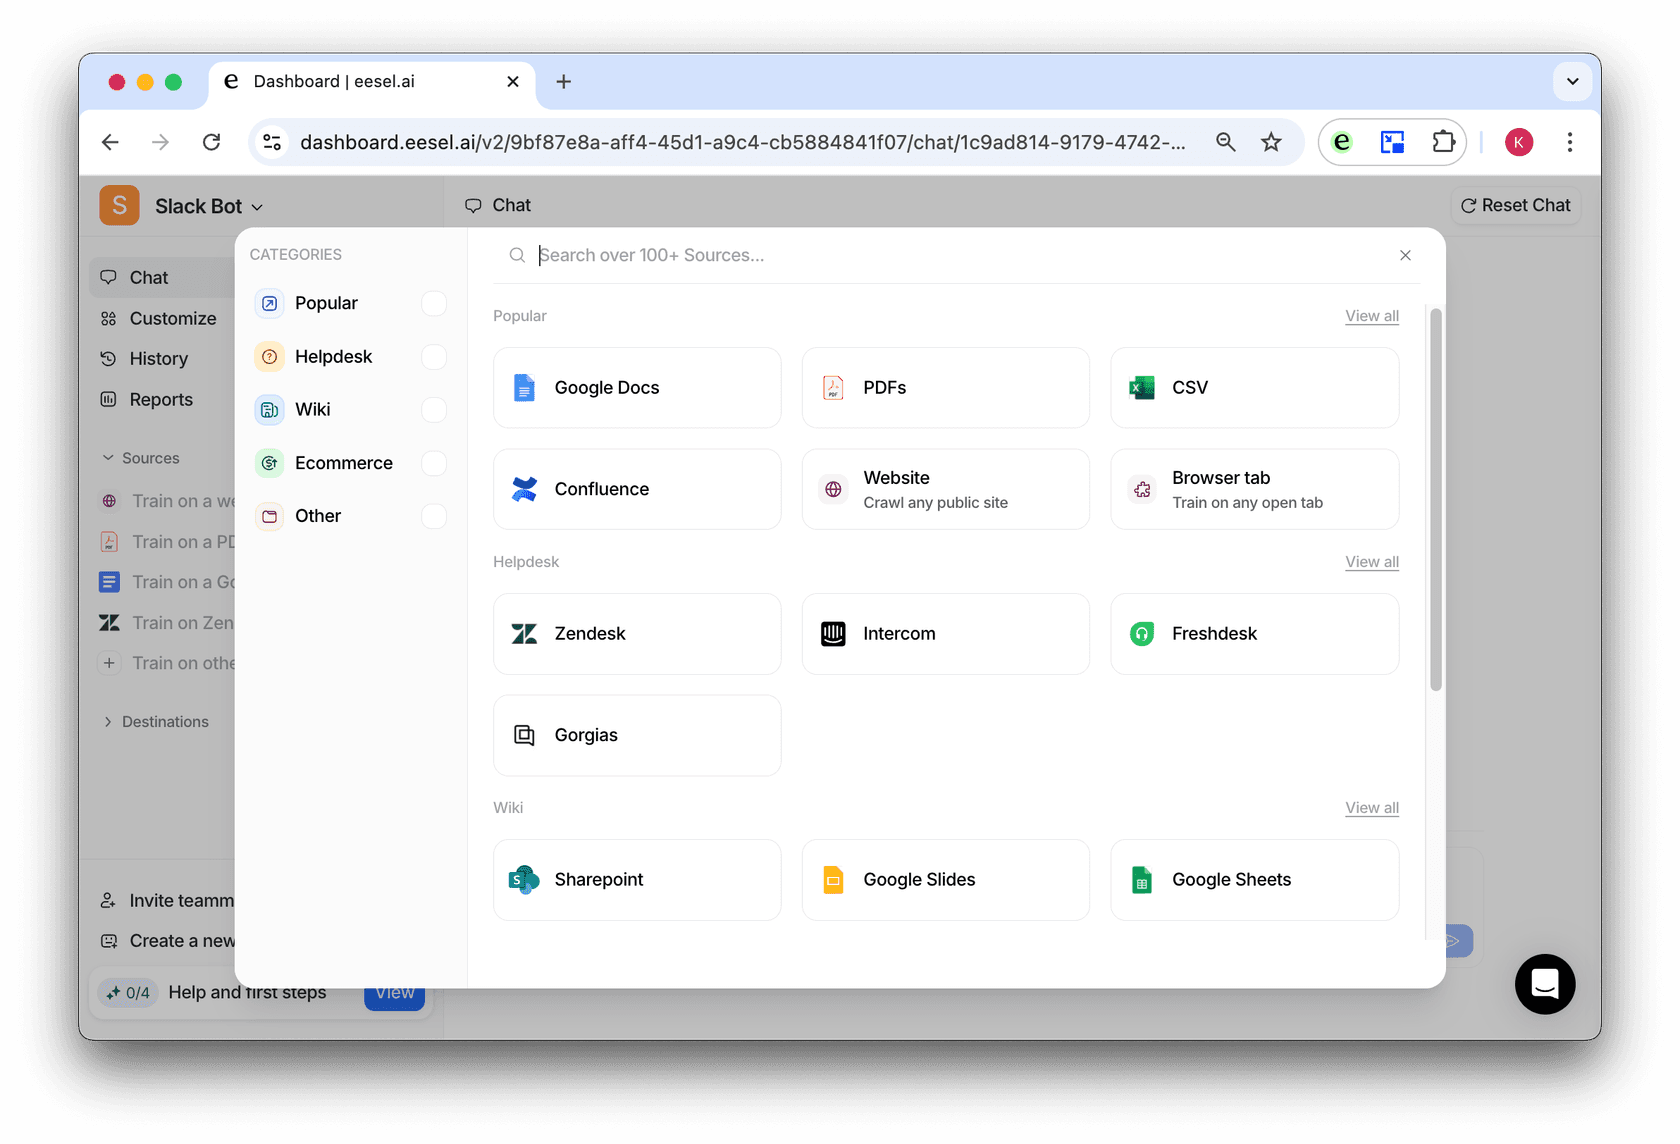1680x1144 pixels.
Task: Click the Reset Chat button
Action: (1515, 205)
